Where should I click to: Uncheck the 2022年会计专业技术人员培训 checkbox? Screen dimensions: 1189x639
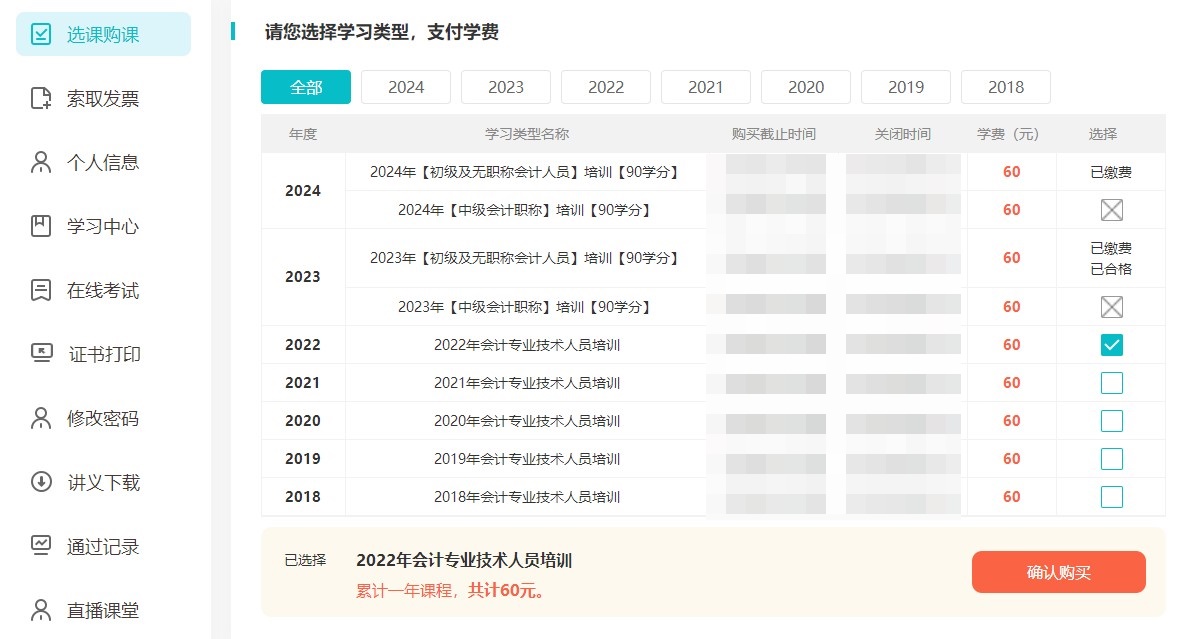(1111, 345)
